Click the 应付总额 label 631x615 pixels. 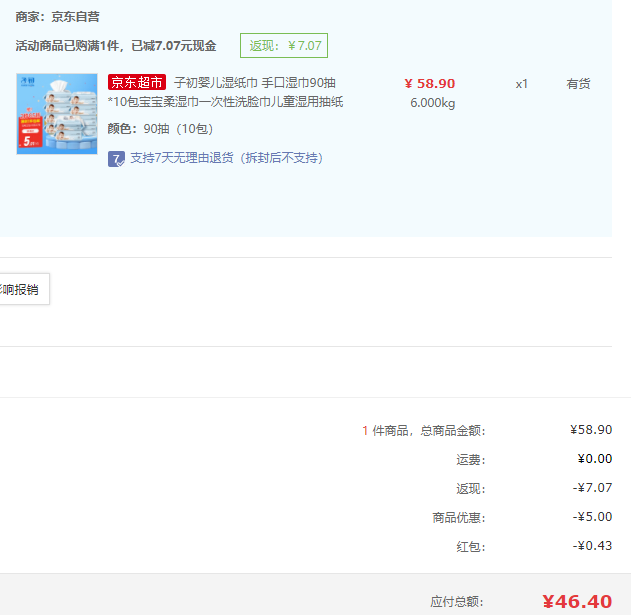[457, 602]
